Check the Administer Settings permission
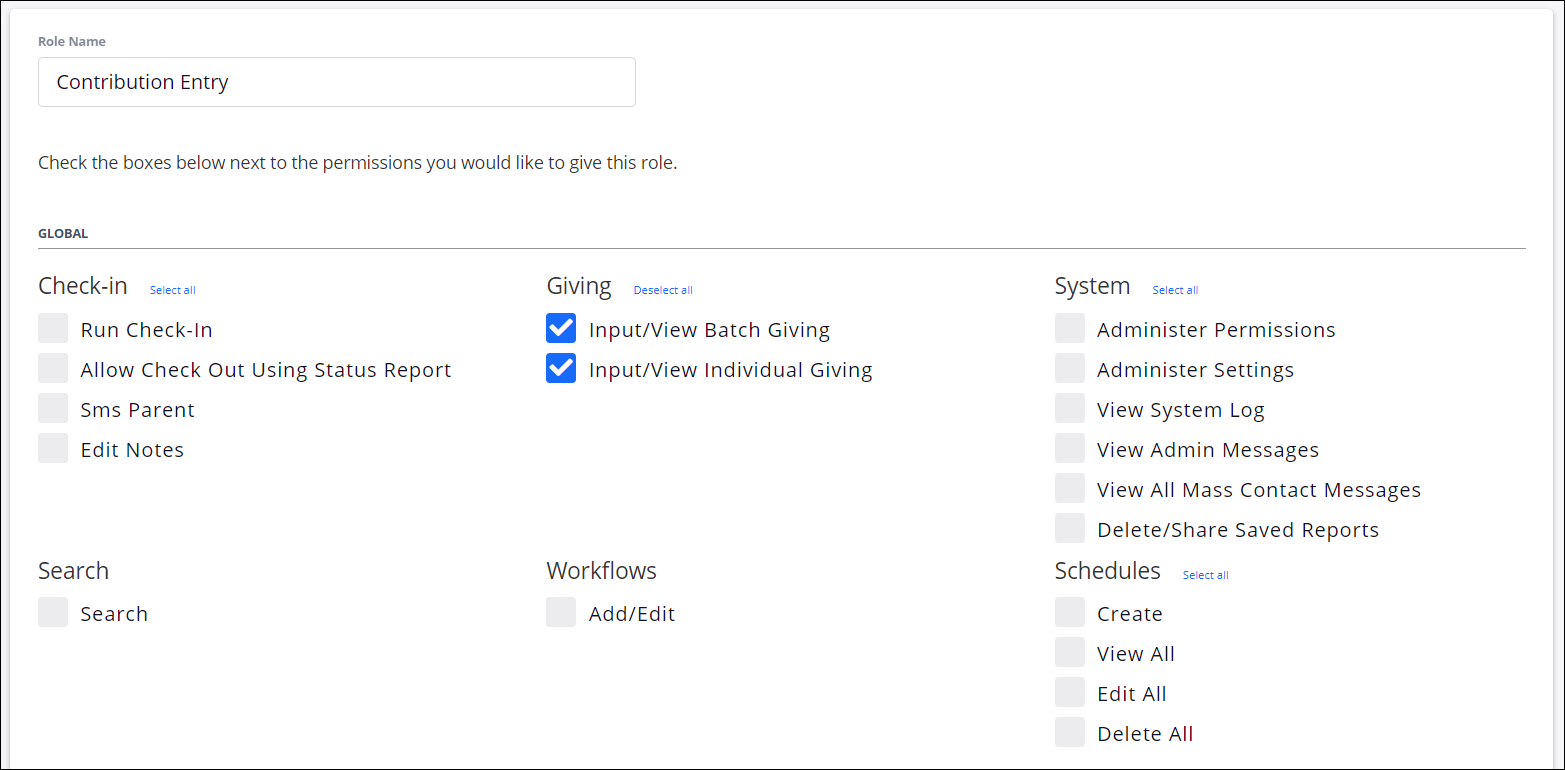 (1069, 368)
